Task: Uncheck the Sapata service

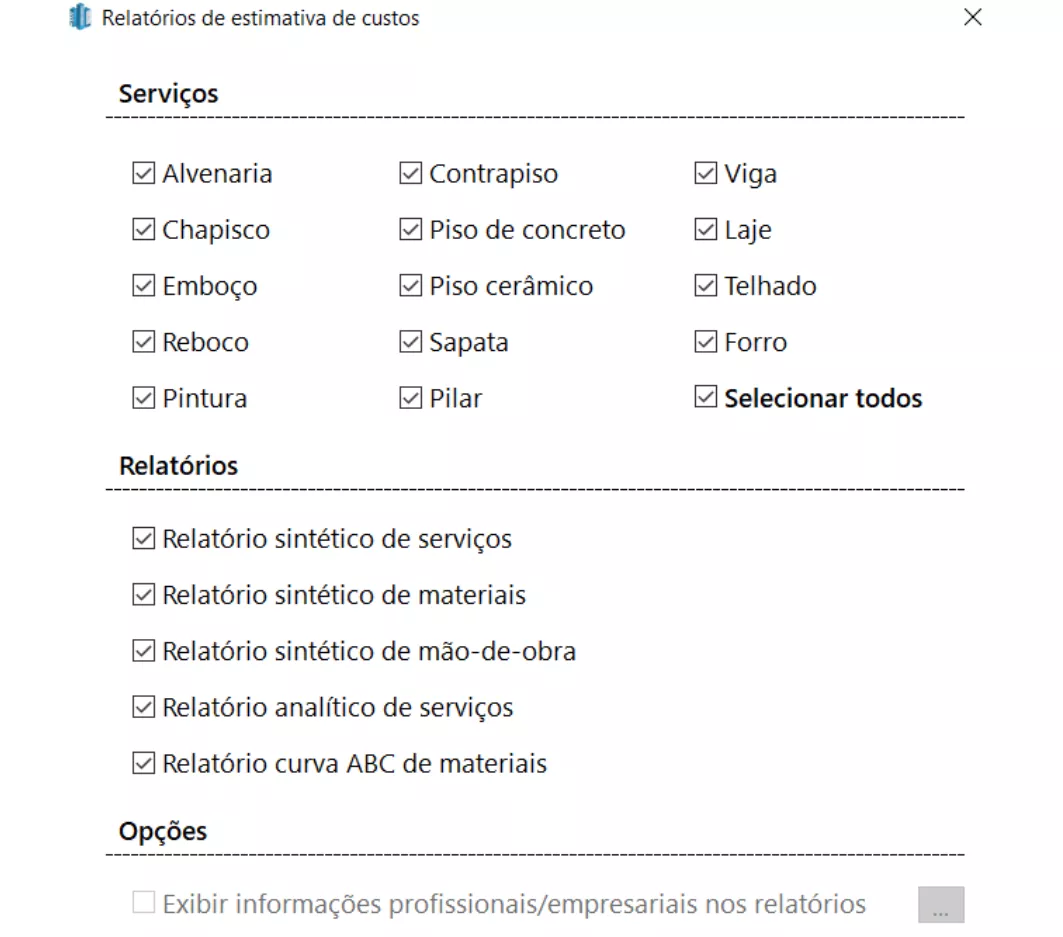Action: pos(410,342)
